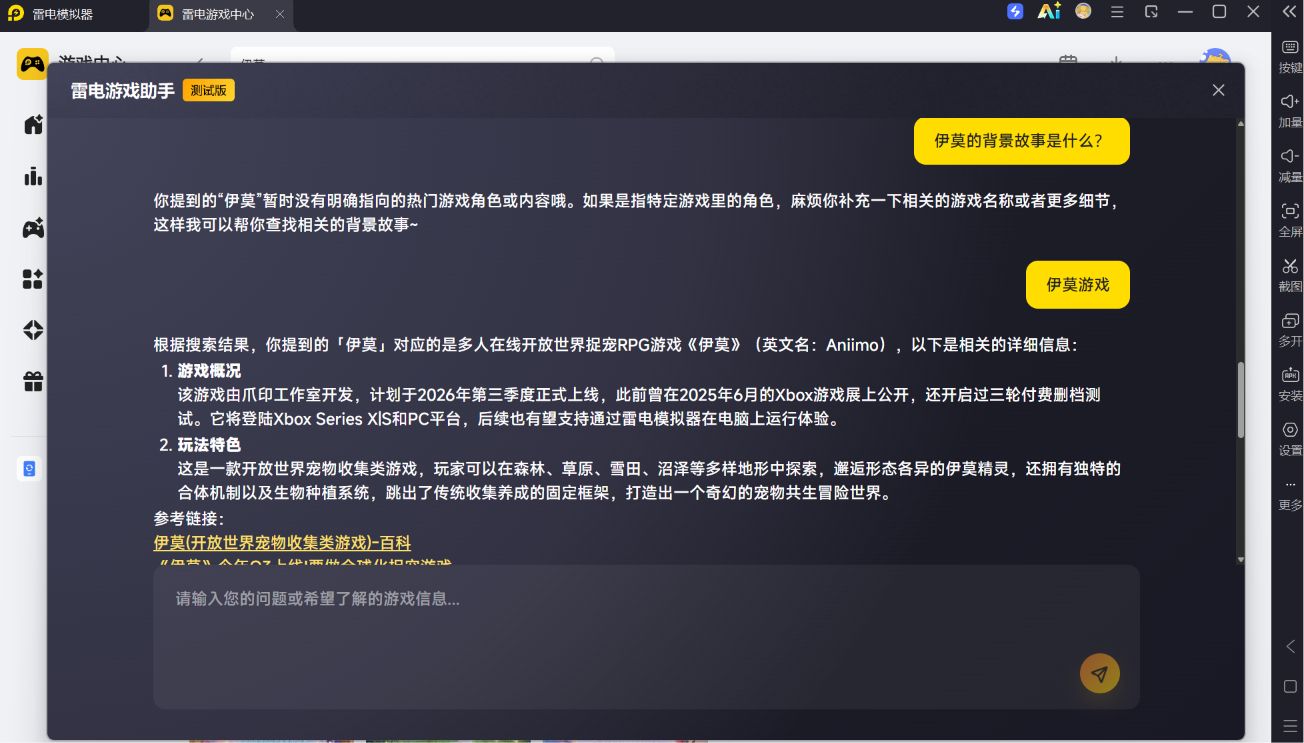Viewport: 1304px width, 743px height.
Task: Click the yellow Game Center logo
Action: (x=32, y=64)
